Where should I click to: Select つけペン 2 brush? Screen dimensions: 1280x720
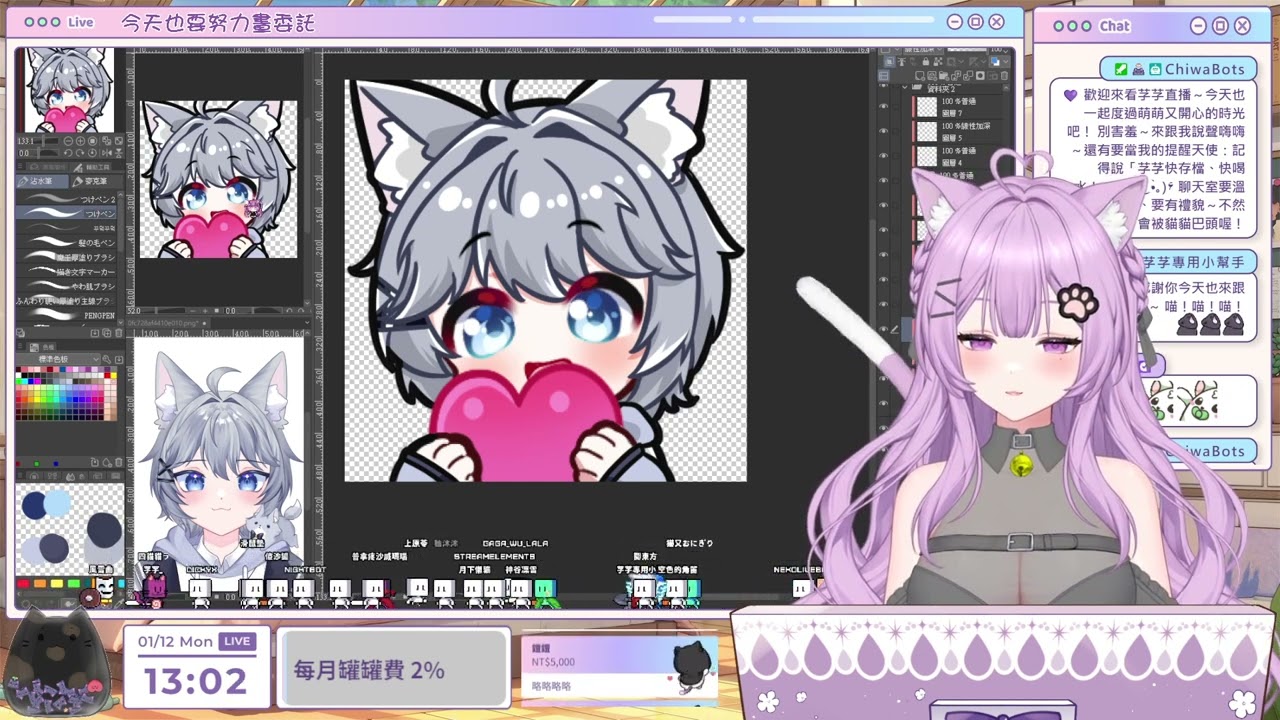tap(66, 200)
